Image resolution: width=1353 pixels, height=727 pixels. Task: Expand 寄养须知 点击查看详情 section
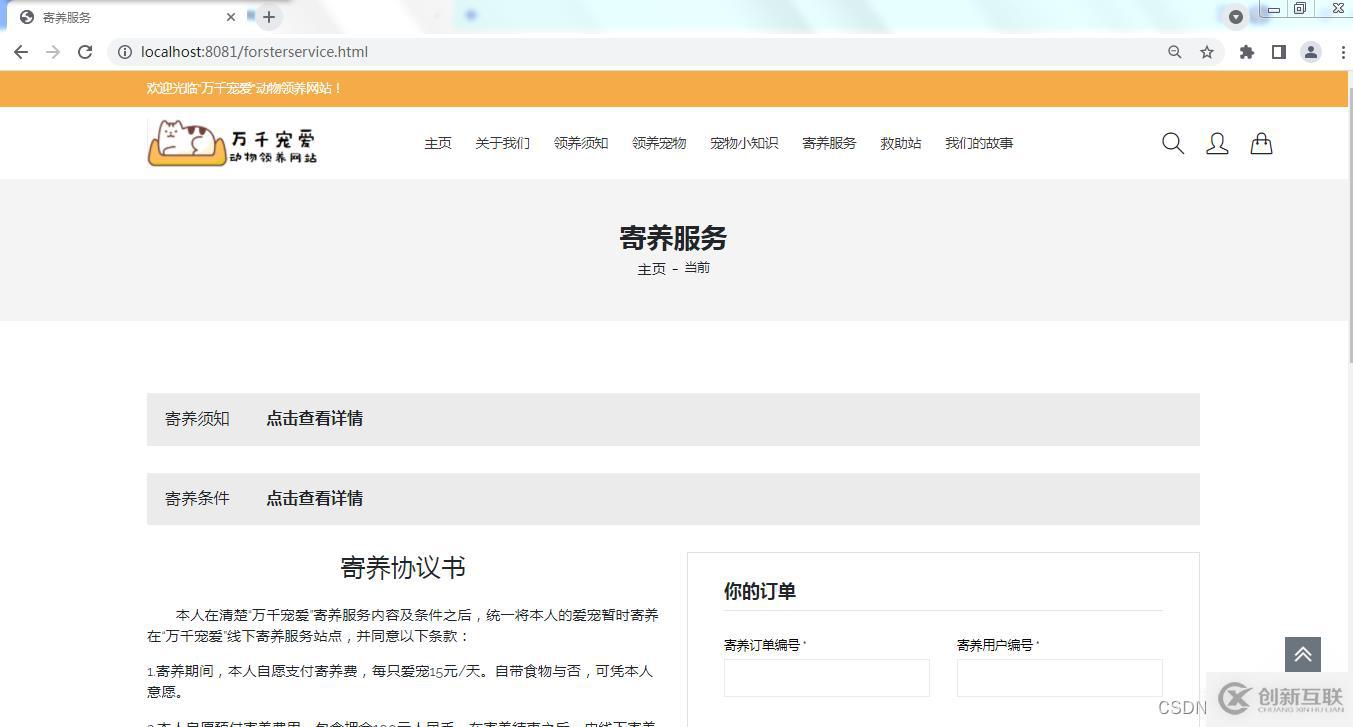(314, 419)
